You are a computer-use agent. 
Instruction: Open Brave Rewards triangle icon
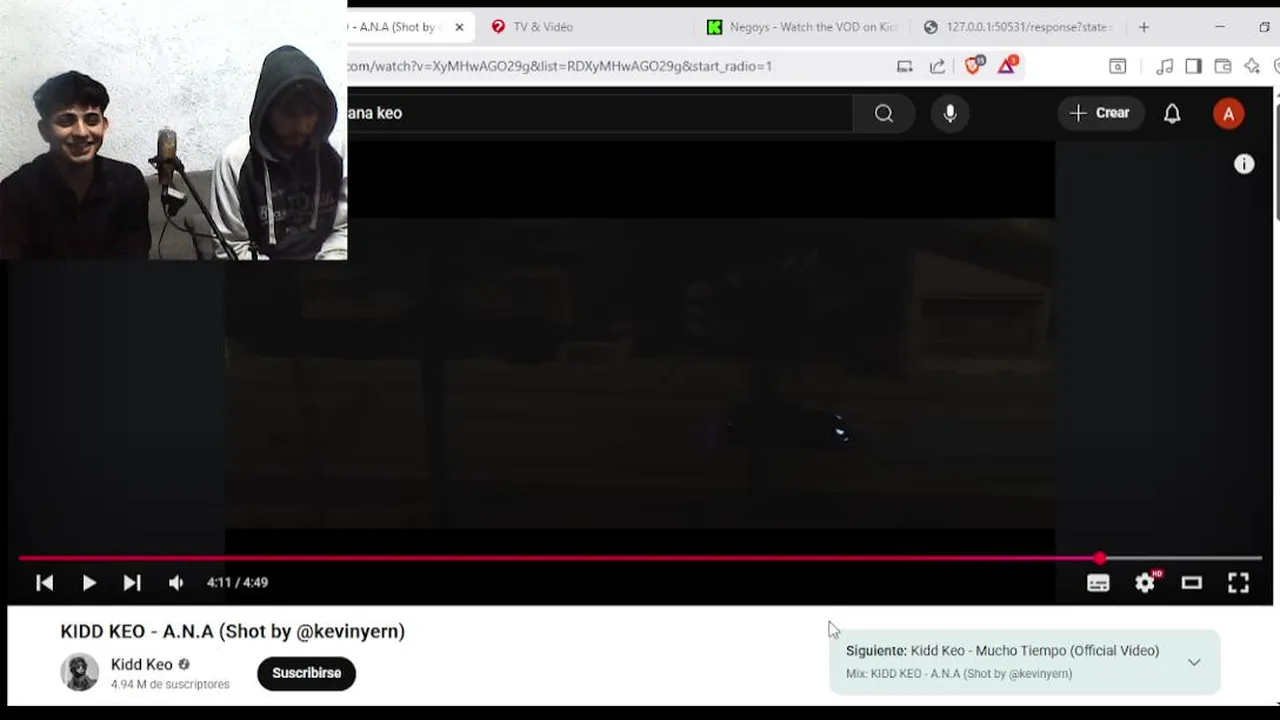click(1007, 66)
